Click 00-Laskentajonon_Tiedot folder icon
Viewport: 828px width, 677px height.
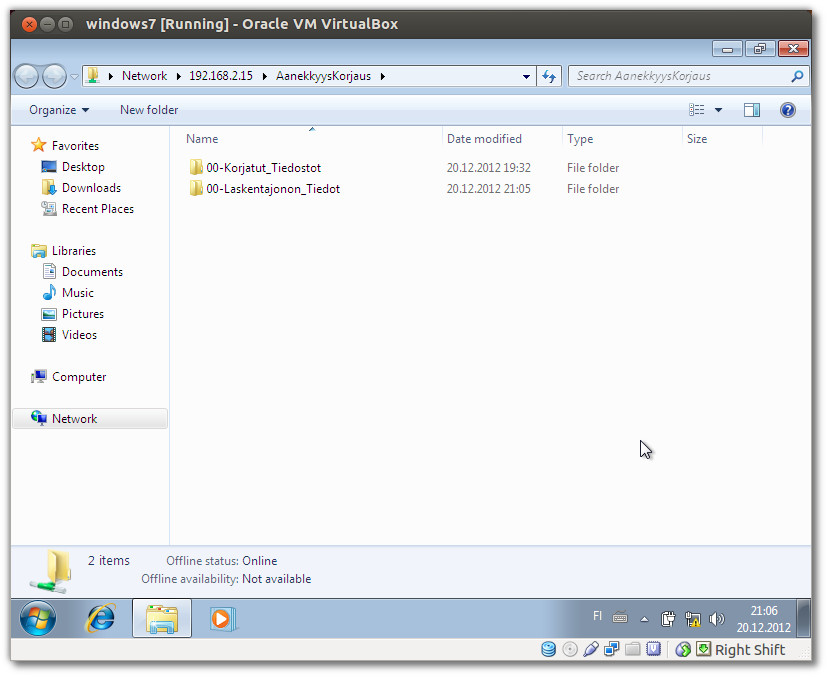[x=196, y=189]
